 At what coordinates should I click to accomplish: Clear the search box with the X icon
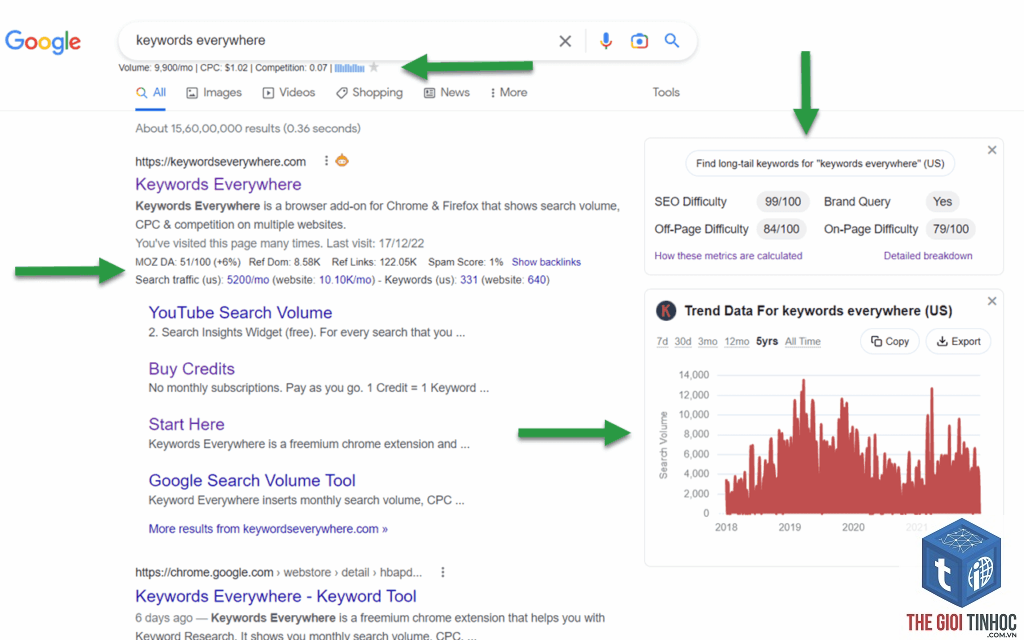pos(565,41)
